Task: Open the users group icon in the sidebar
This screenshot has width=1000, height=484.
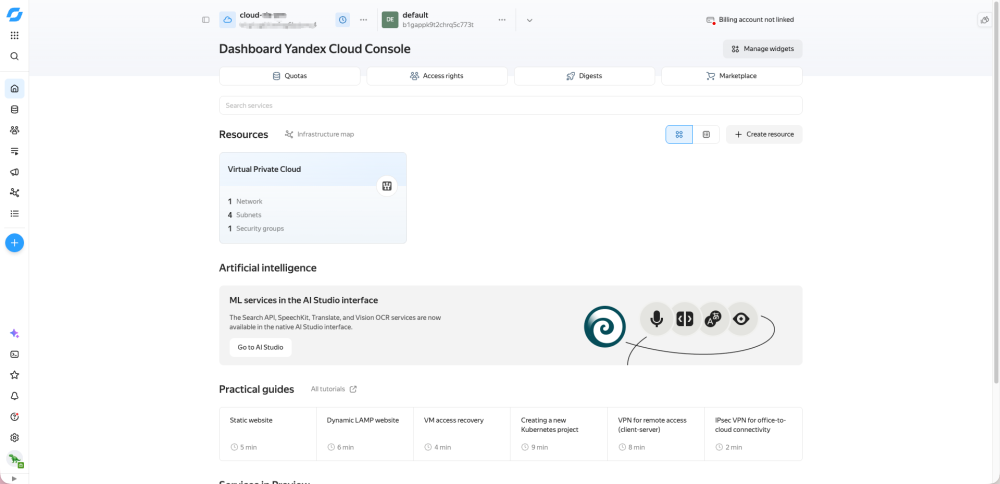Action: click(x=15, y=130)
